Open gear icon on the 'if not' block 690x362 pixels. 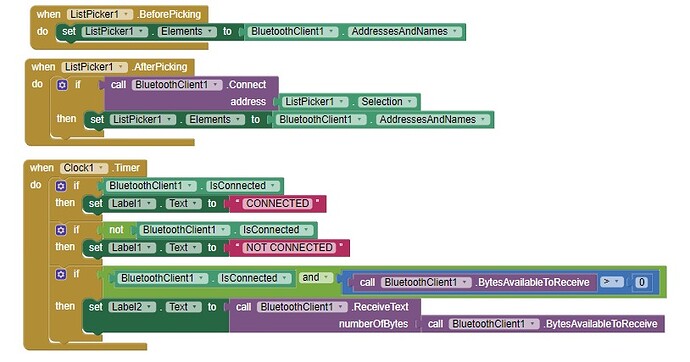point(61,230)
